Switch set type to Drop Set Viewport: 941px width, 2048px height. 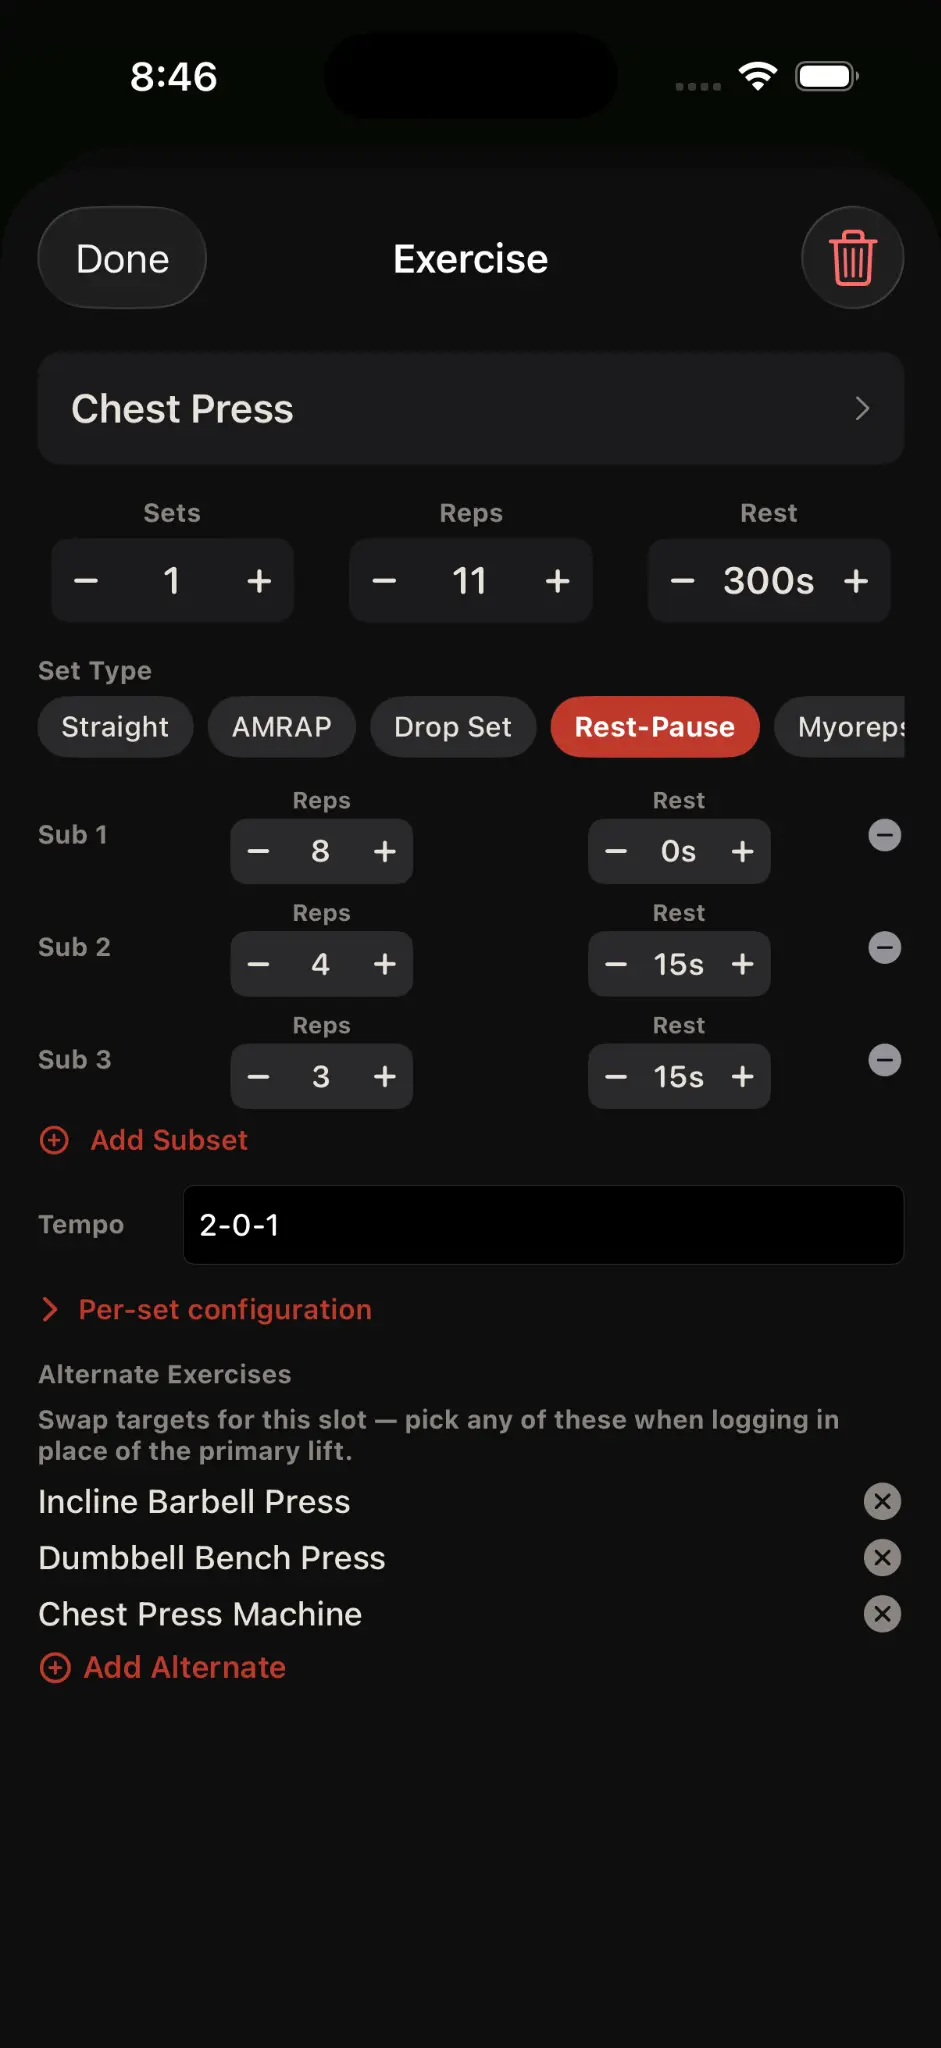point(452,727)
